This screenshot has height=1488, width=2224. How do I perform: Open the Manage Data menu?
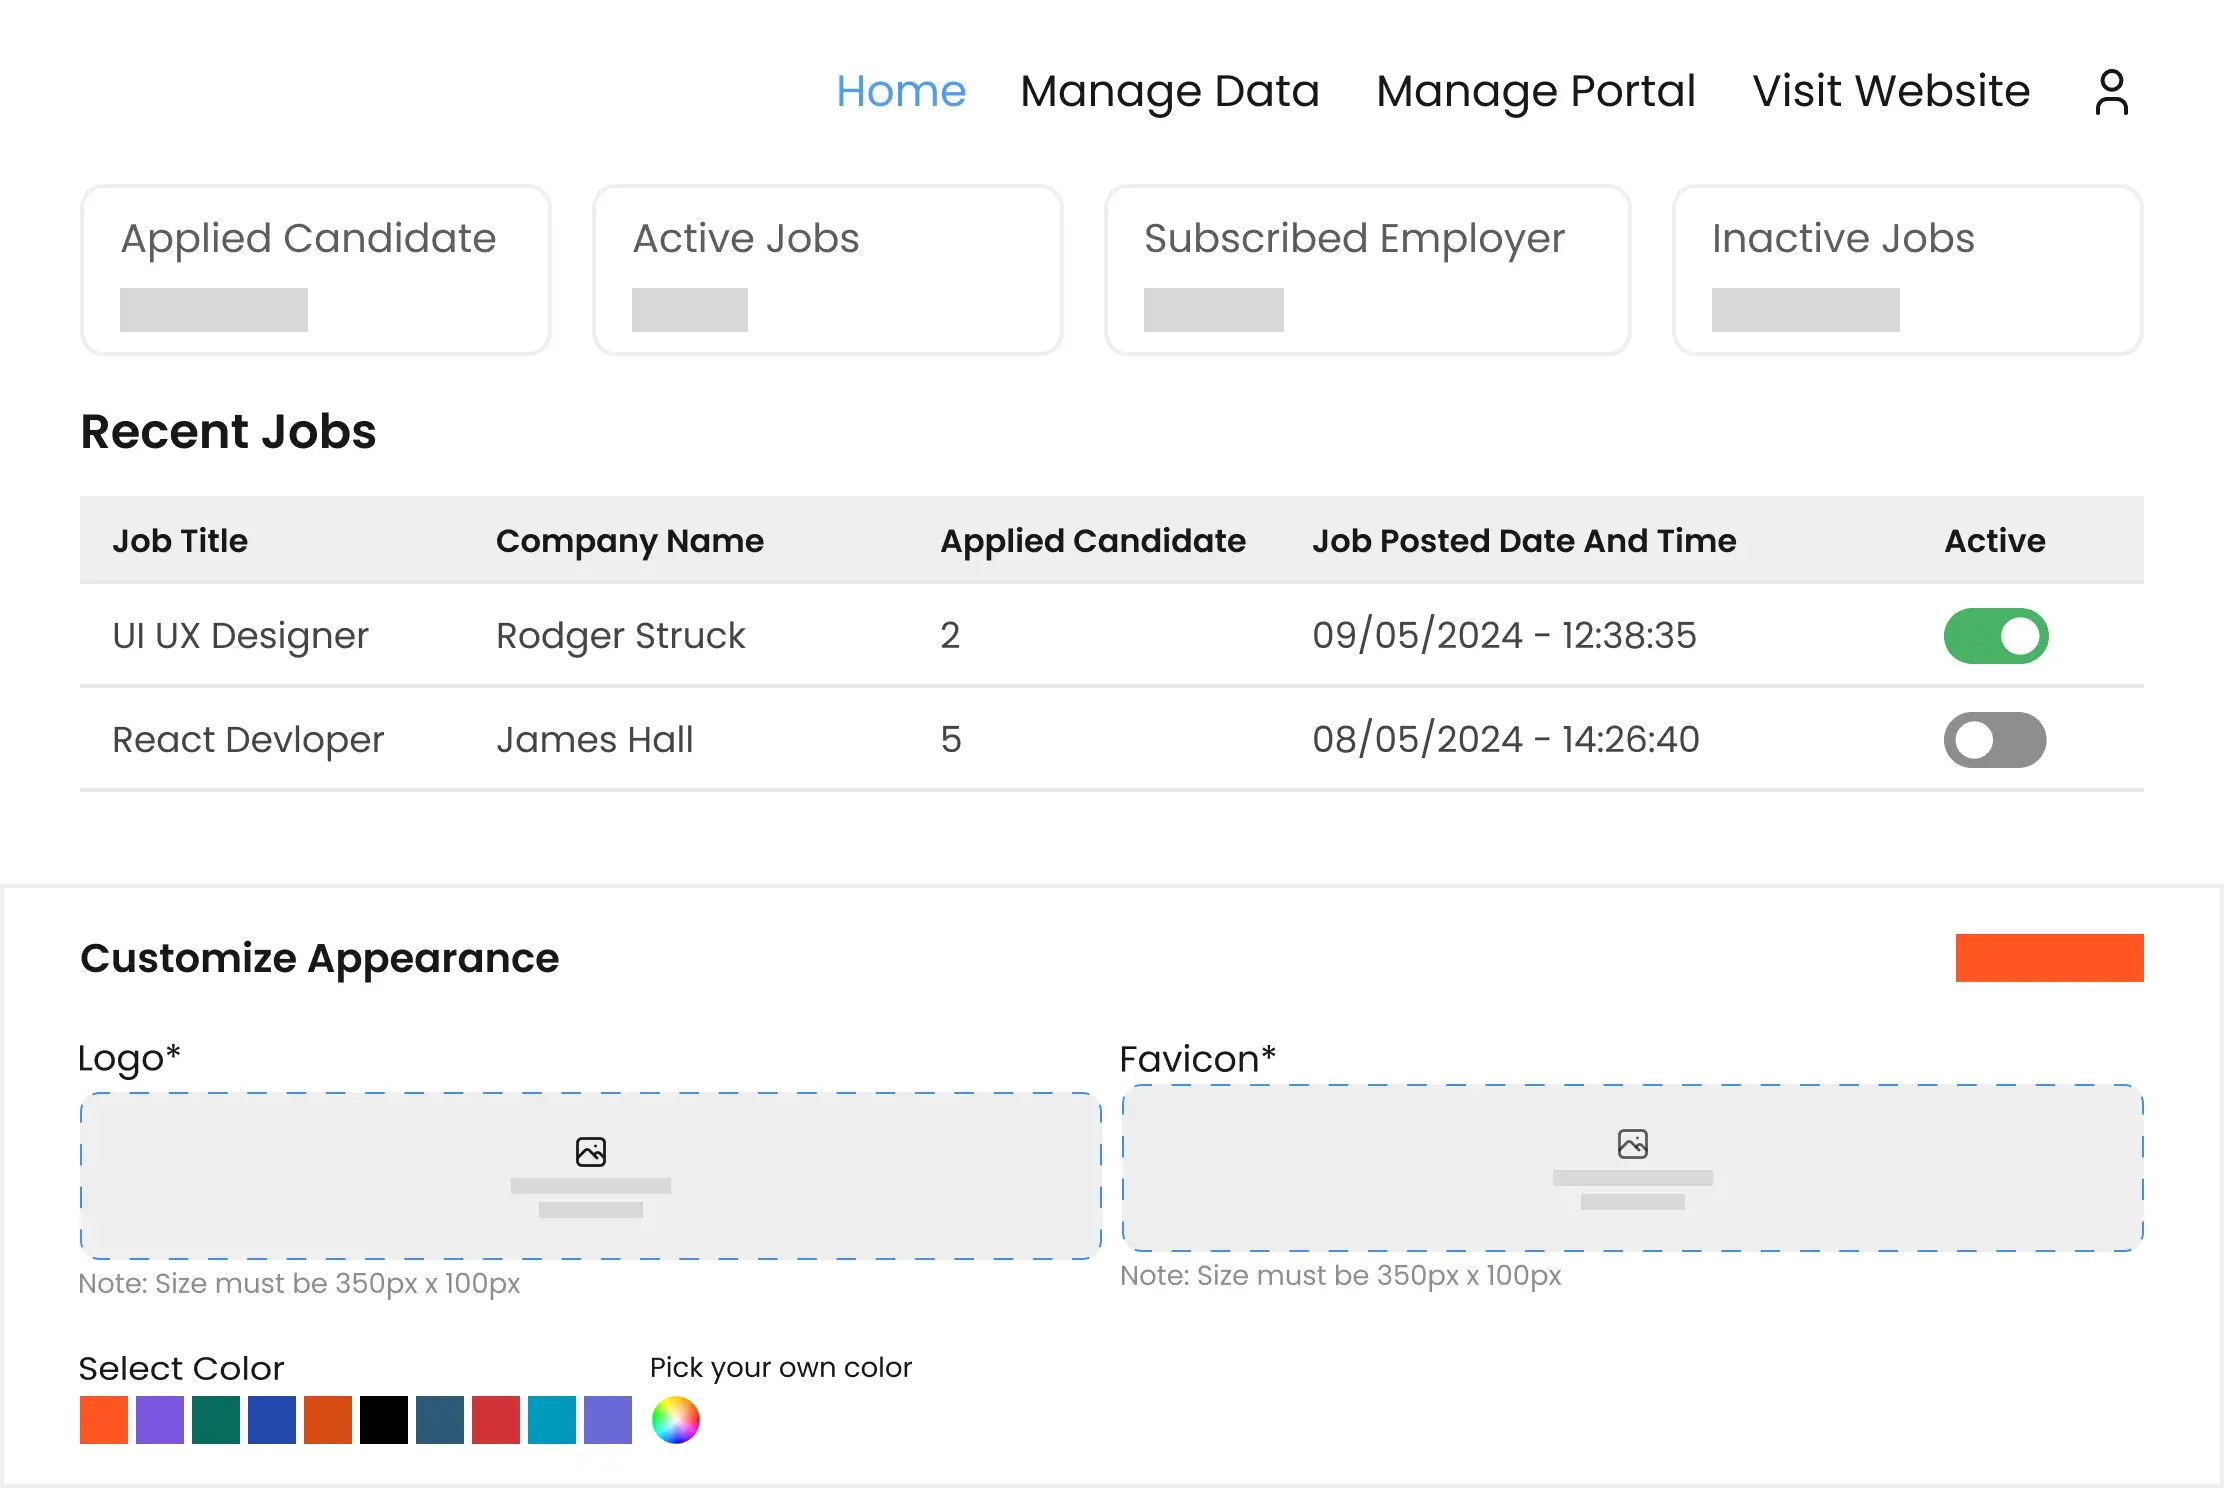[x=1170, y=91]
